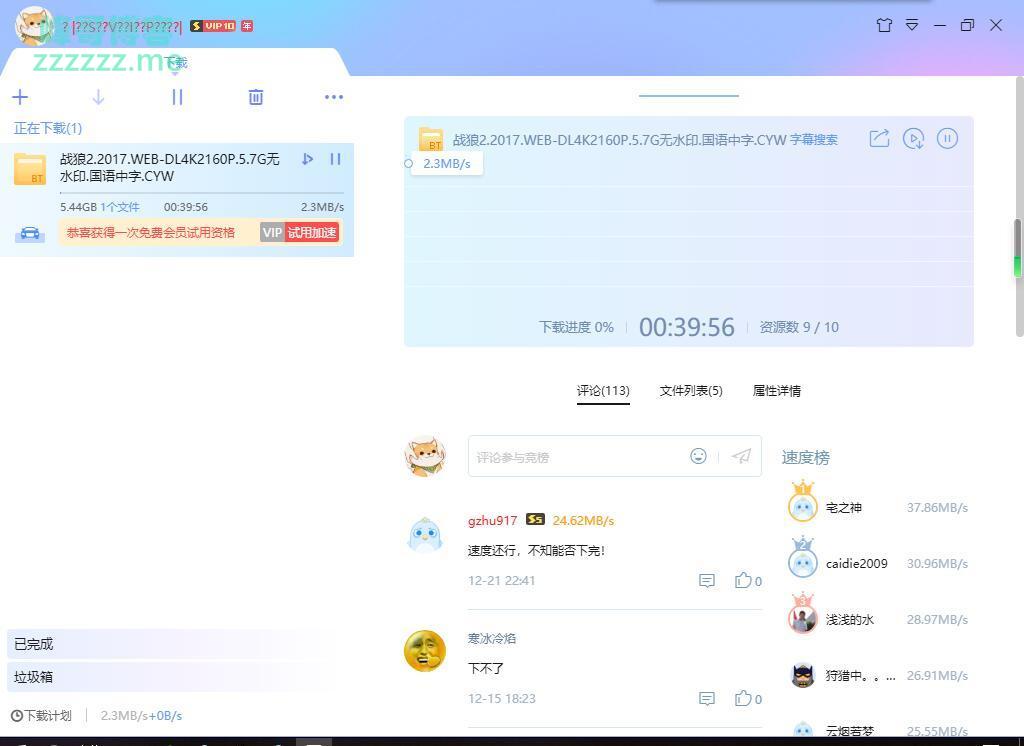This screenshot has width=1024, height=746.
Task: Pause the 战狼2 task in the download list
Action: coord(335,159)
